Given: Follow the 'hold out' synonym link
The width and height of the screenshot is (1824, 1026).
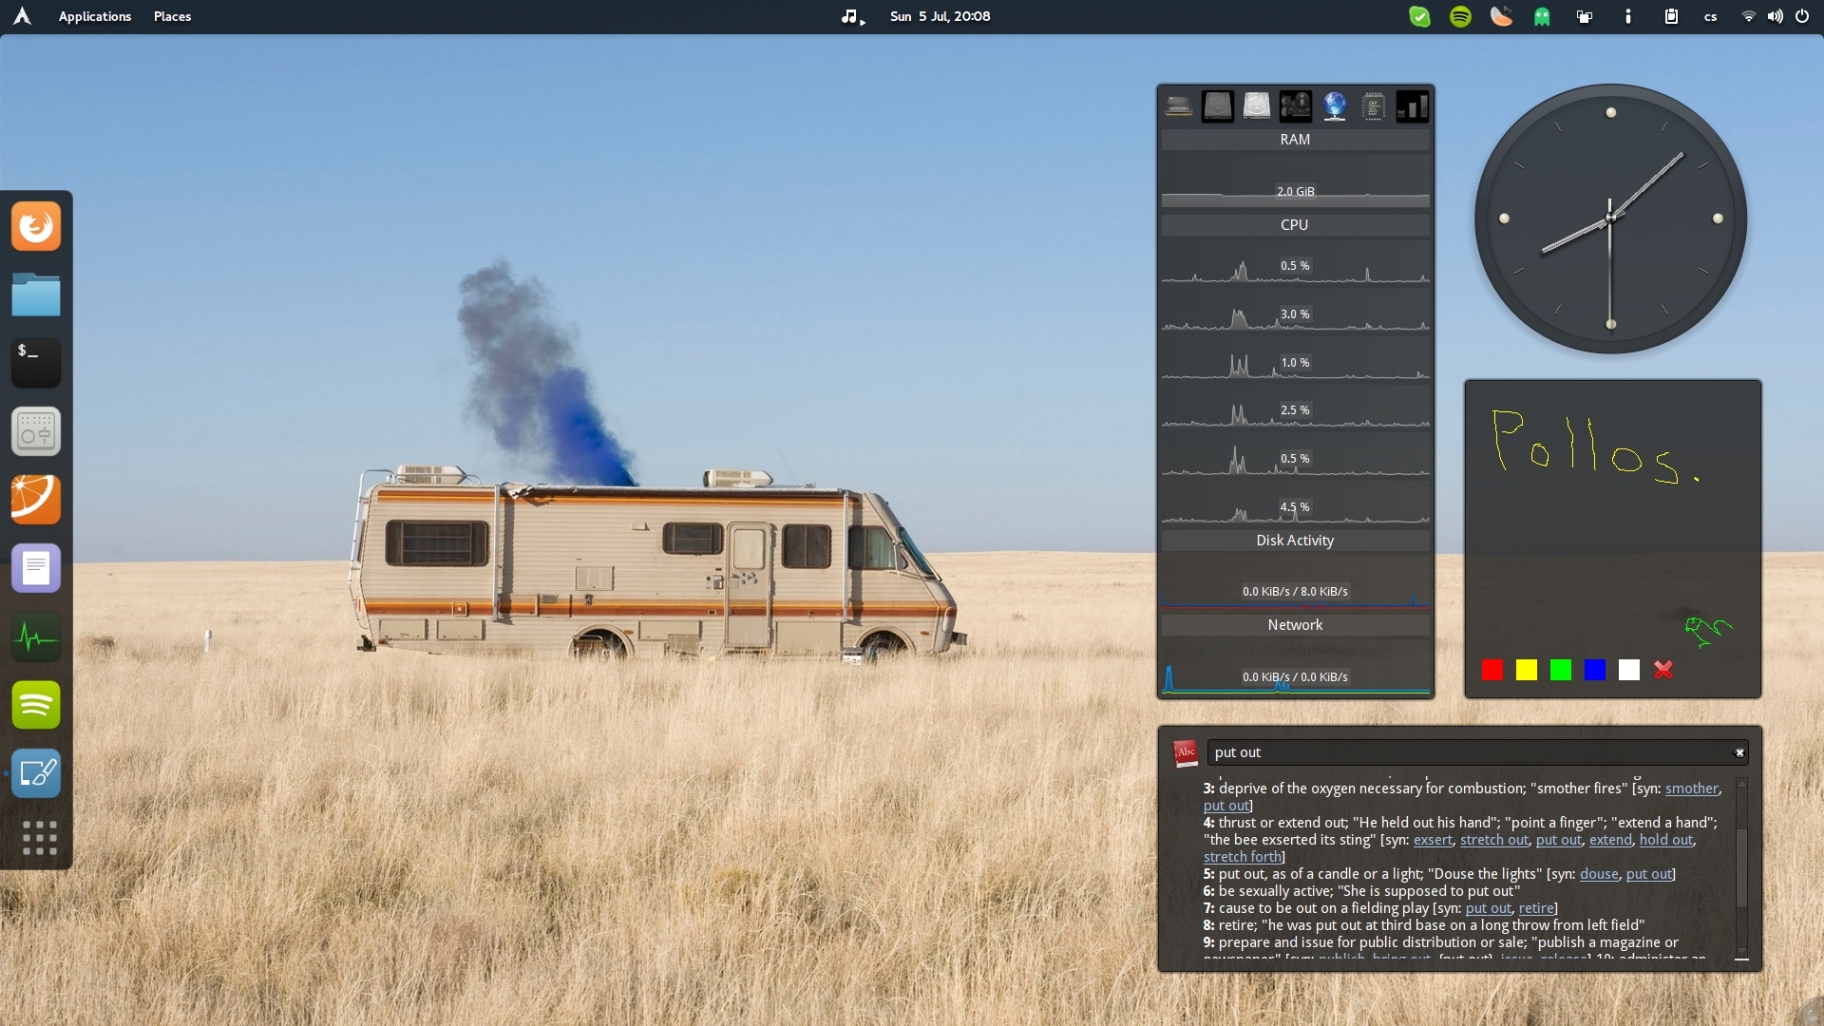Looking at the screenshot, I should [x=1666, y=840].
